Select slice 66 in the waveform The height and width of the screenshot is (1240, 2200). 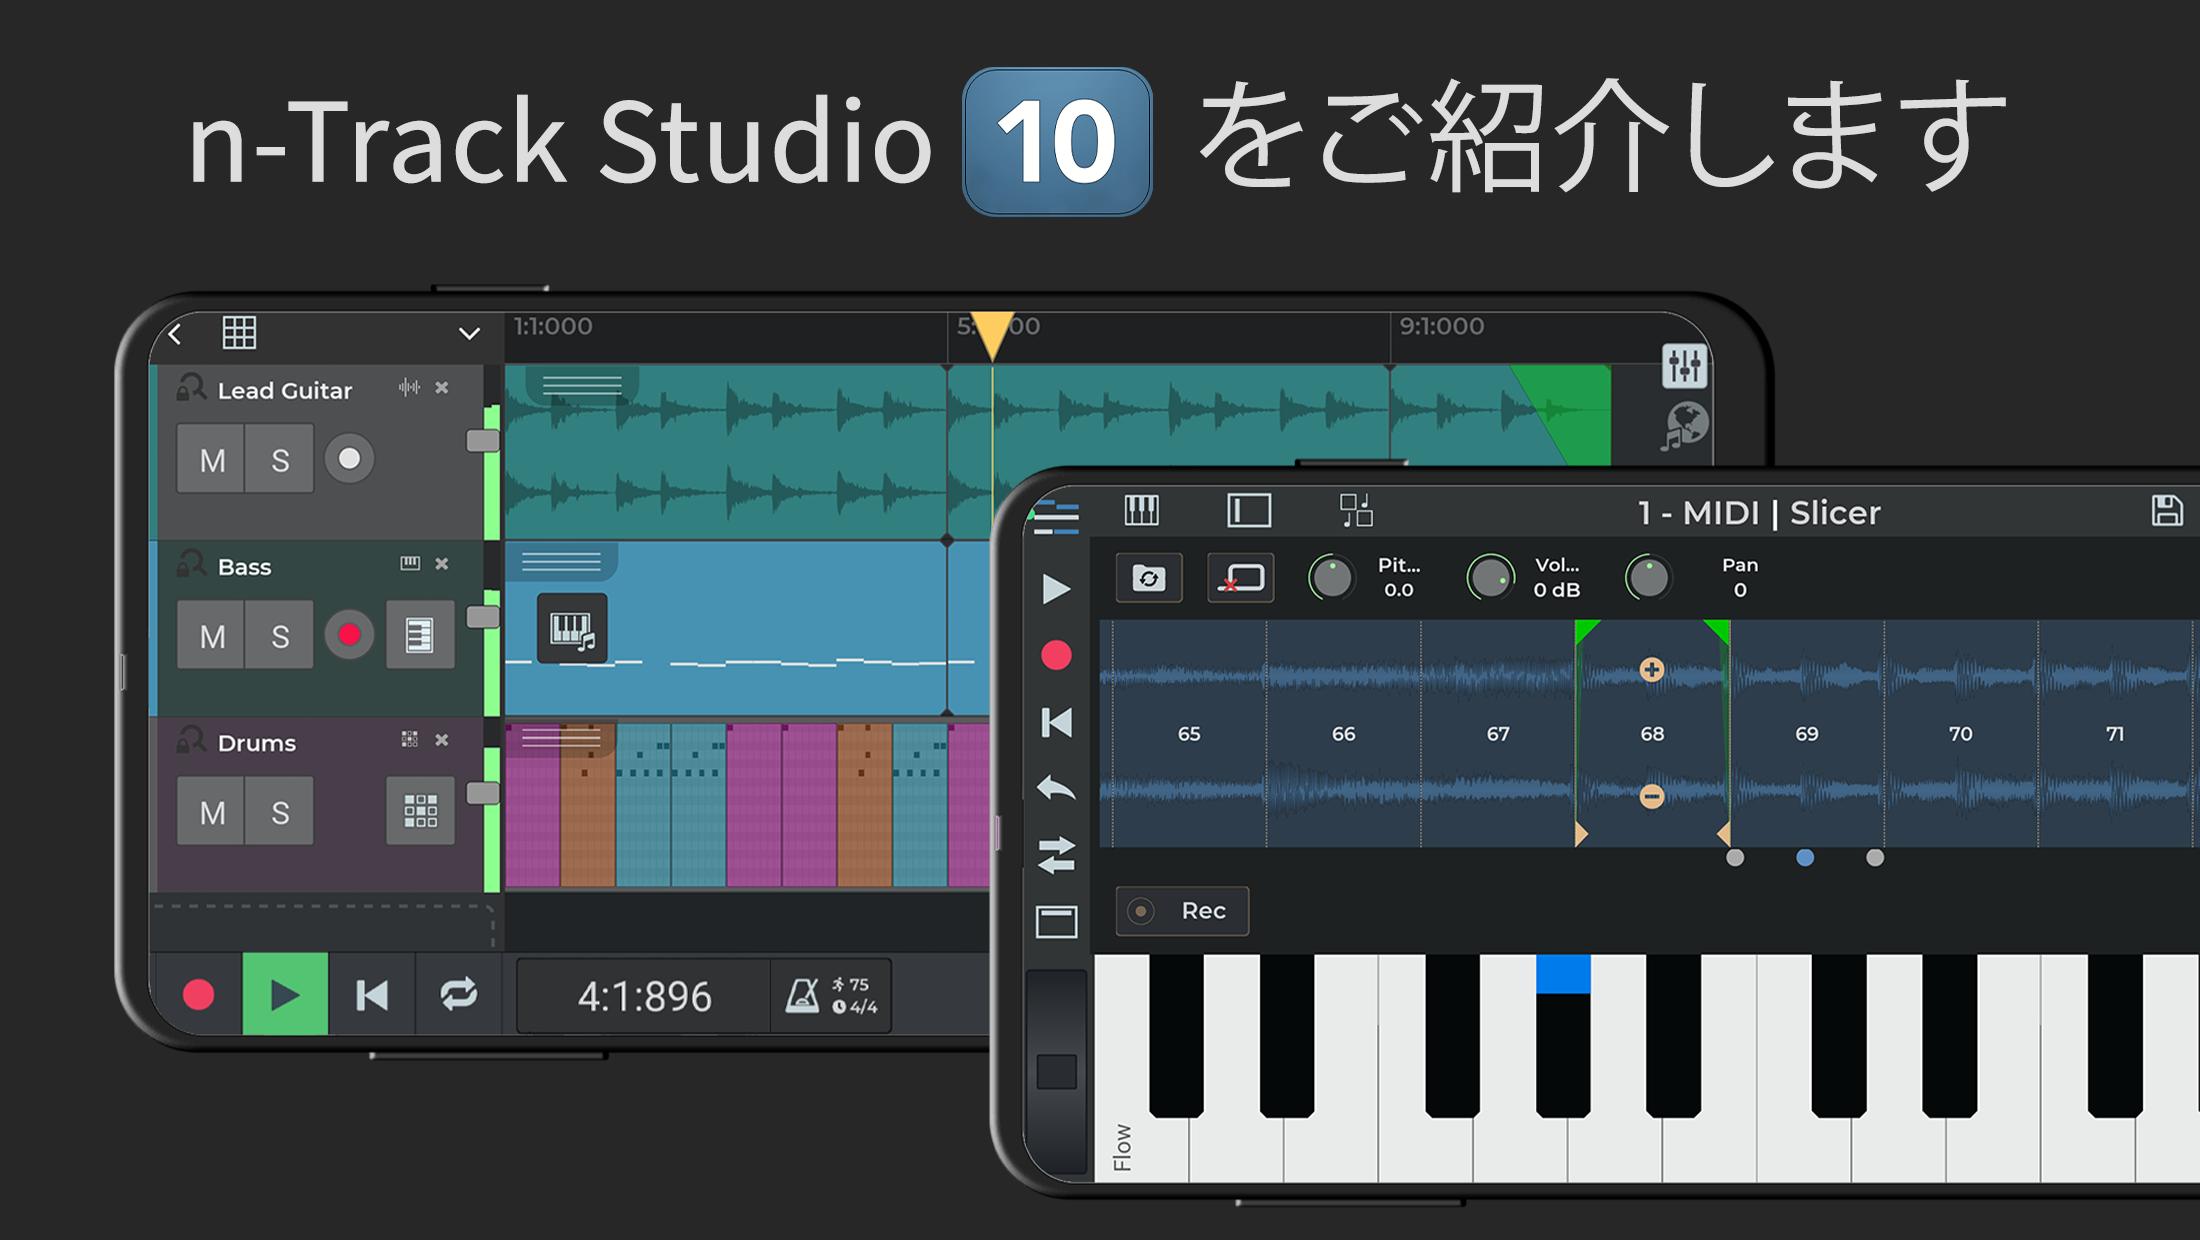[1343, 734]
